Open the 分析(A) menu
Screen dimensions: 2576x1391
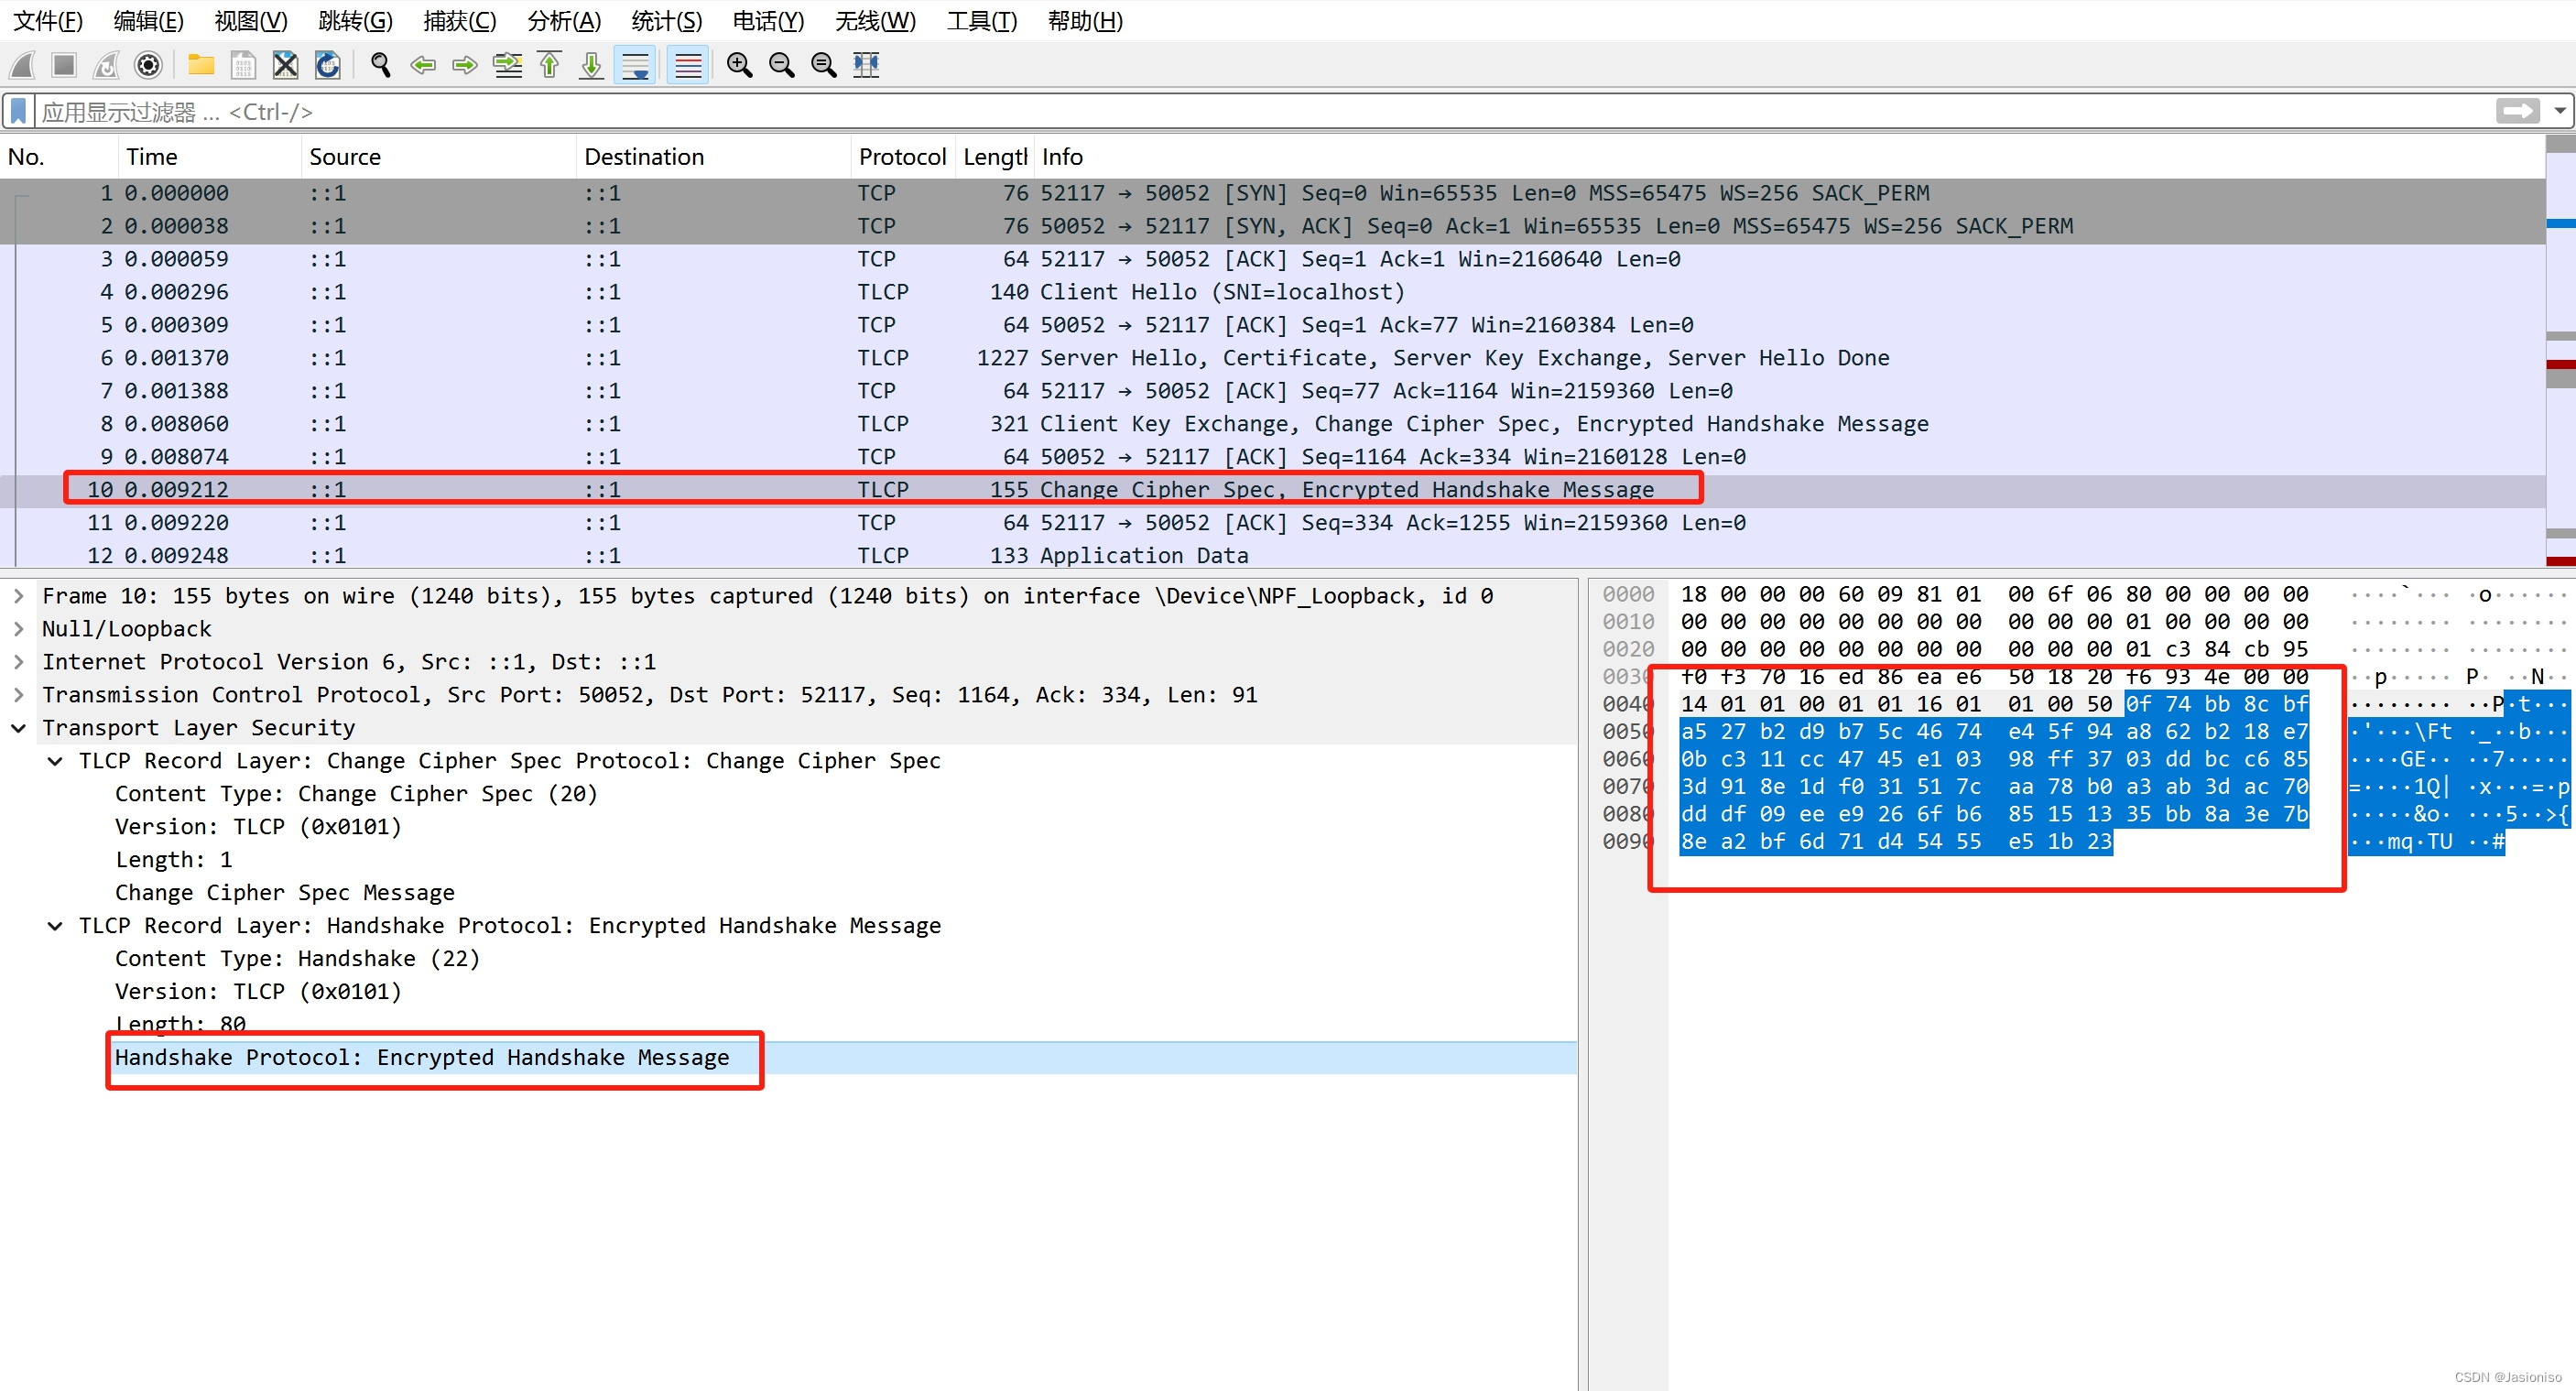(x=564, y=20)
